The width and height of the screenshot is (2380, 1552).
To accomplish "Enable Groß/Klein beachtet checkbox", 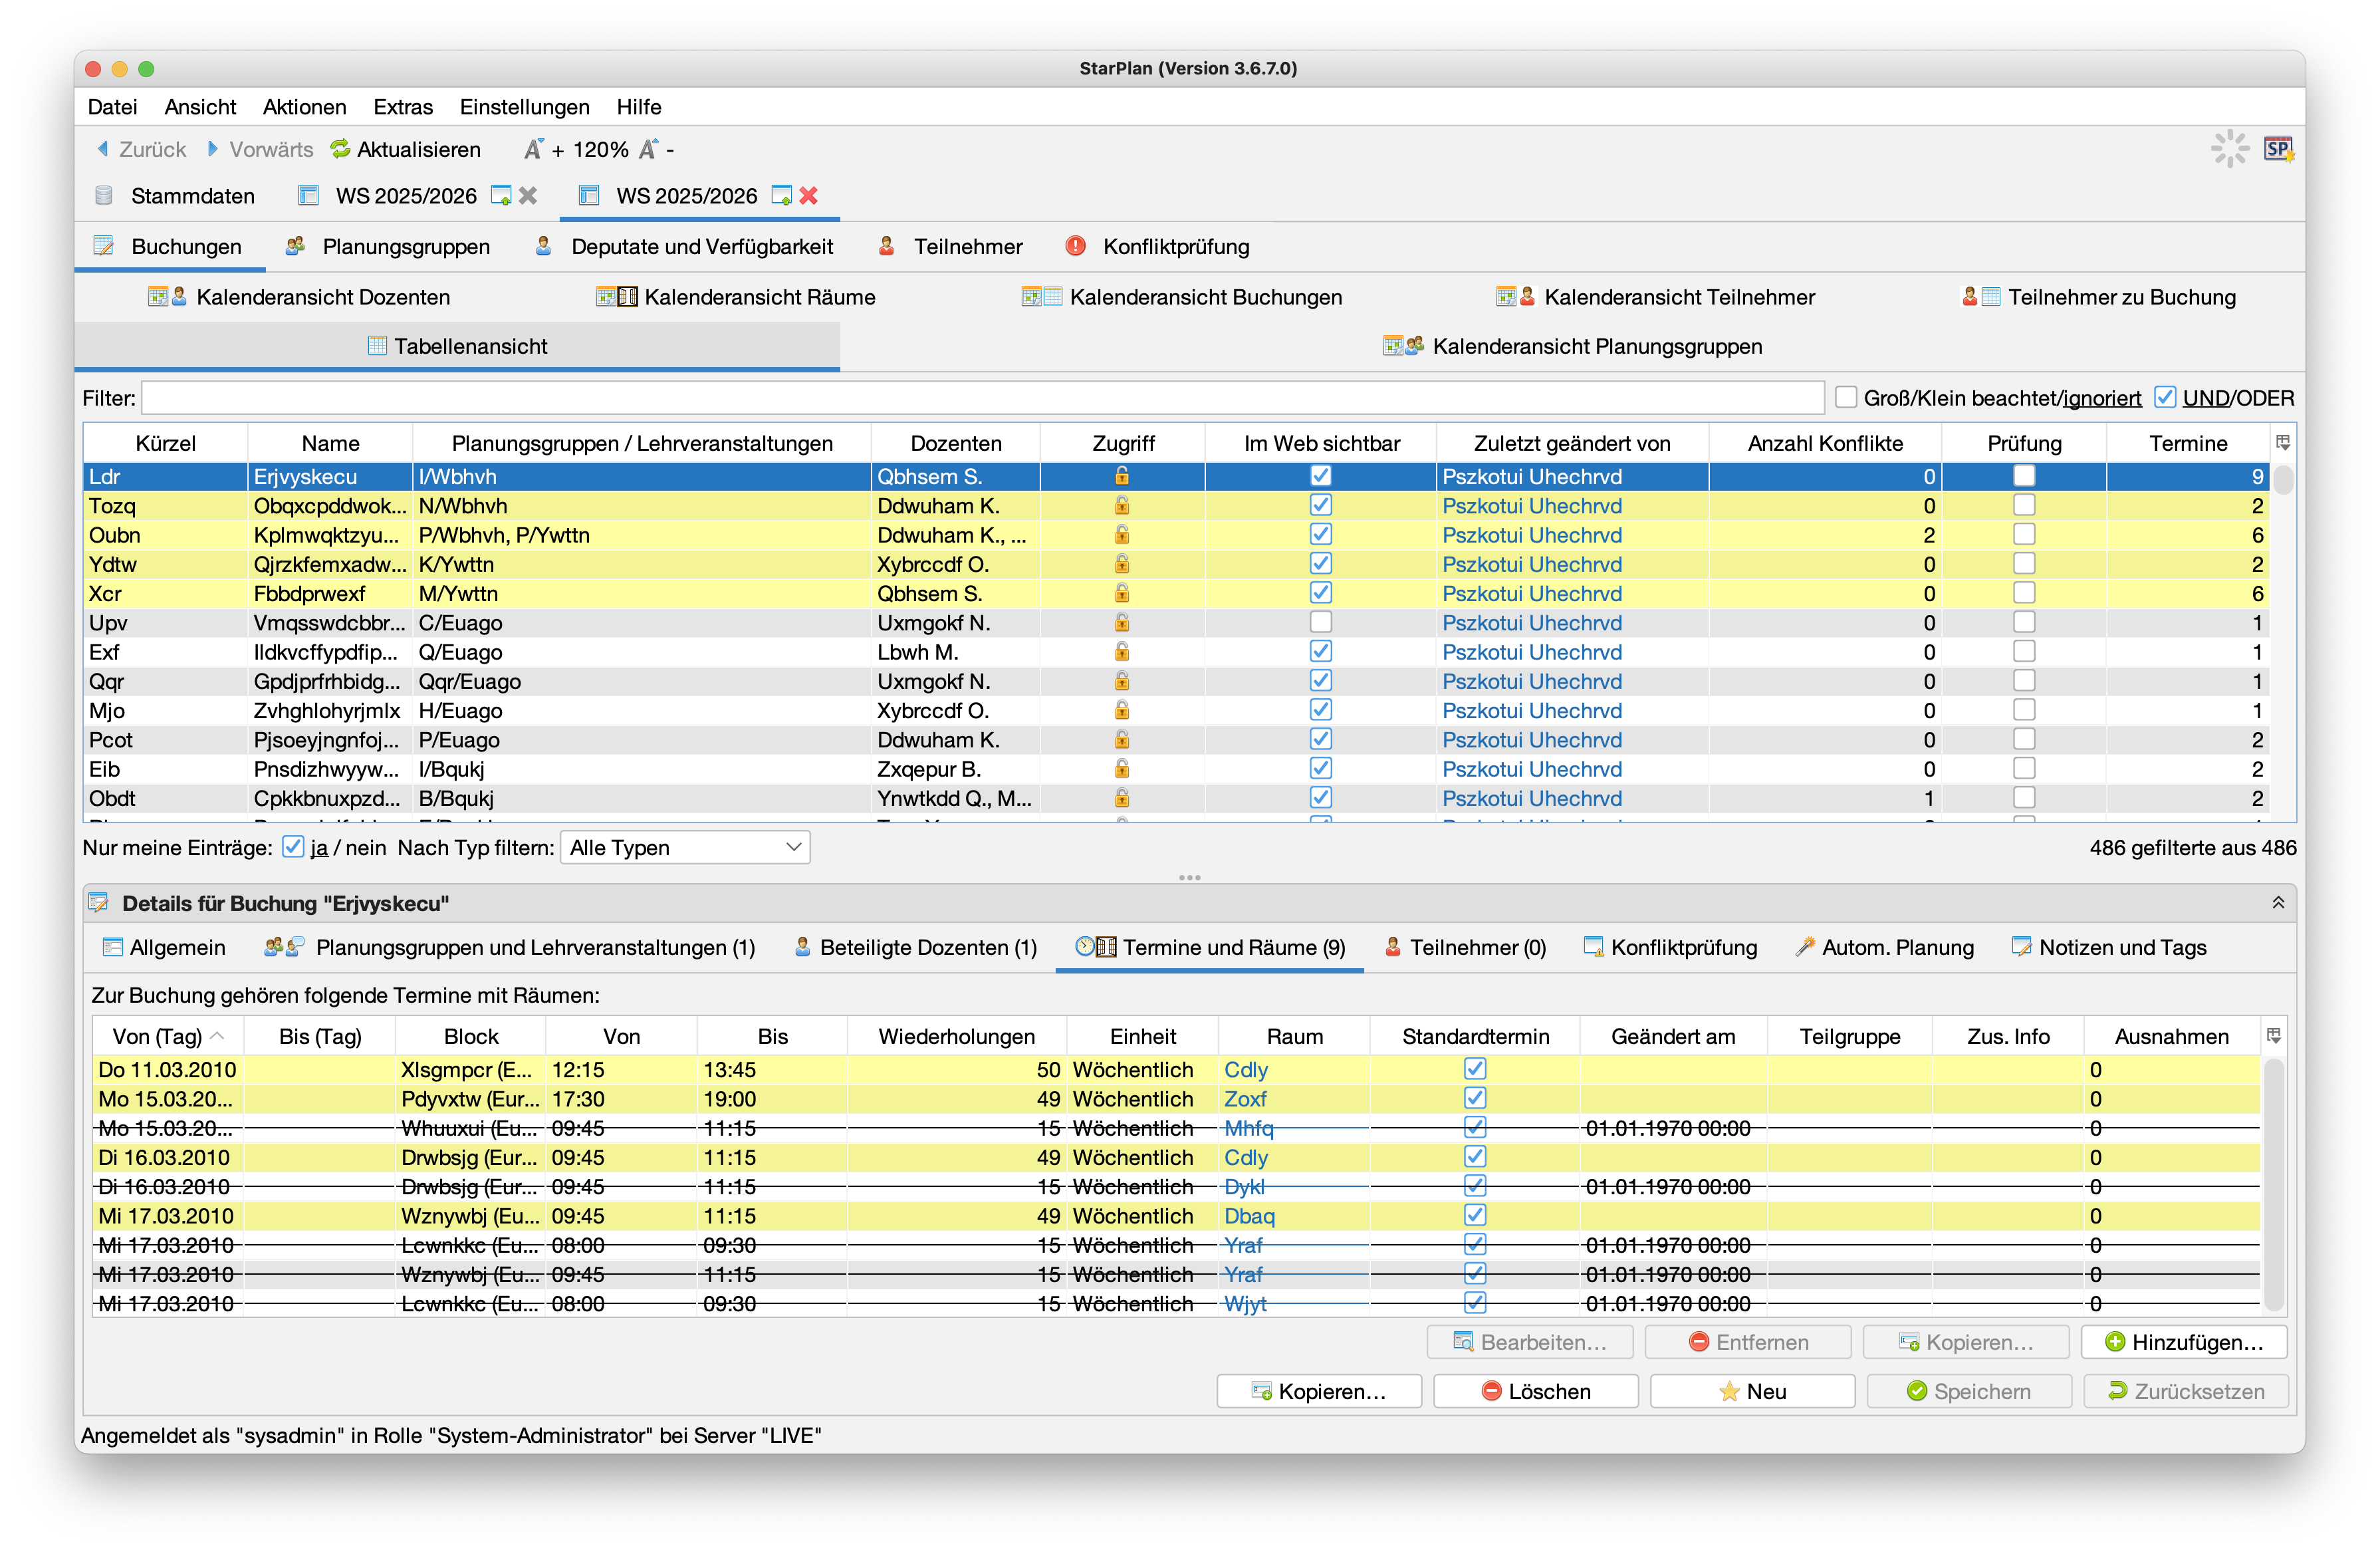I will (x=1846, y=398).
